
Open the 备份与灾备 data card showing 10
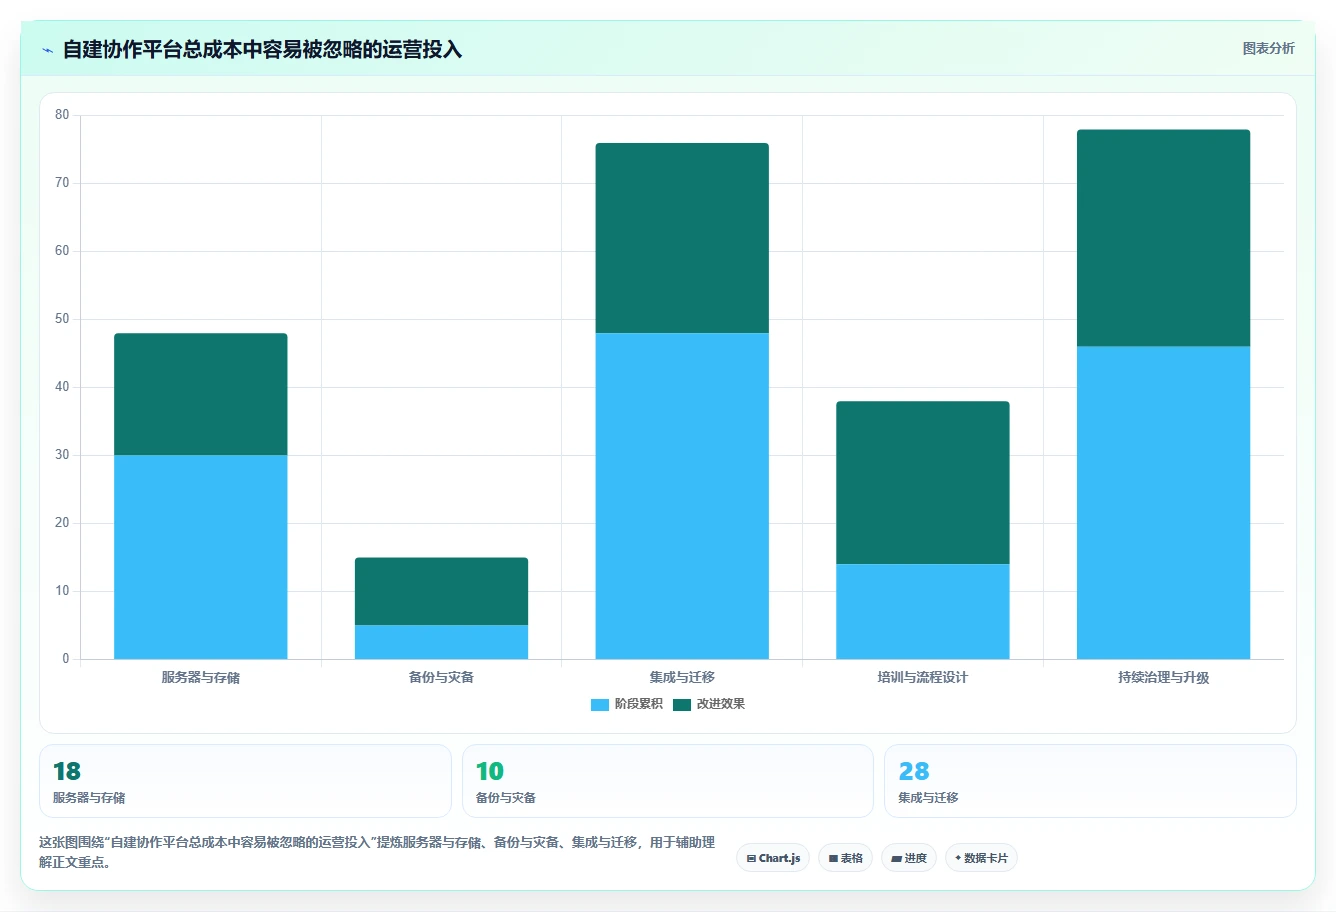pyautogui.click(x=668, y=781)
